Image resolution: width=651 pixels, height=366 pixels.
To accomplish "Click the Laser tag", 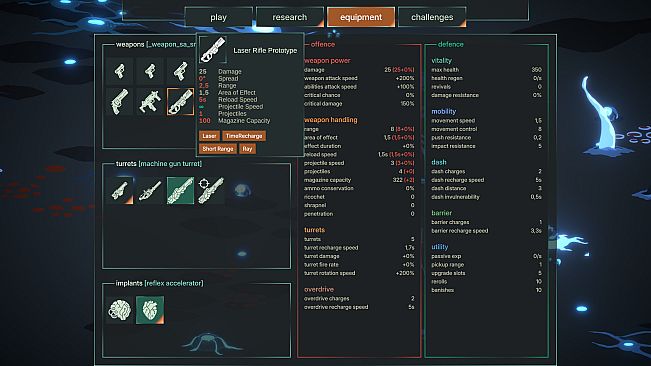I will (x=209, y=136).
